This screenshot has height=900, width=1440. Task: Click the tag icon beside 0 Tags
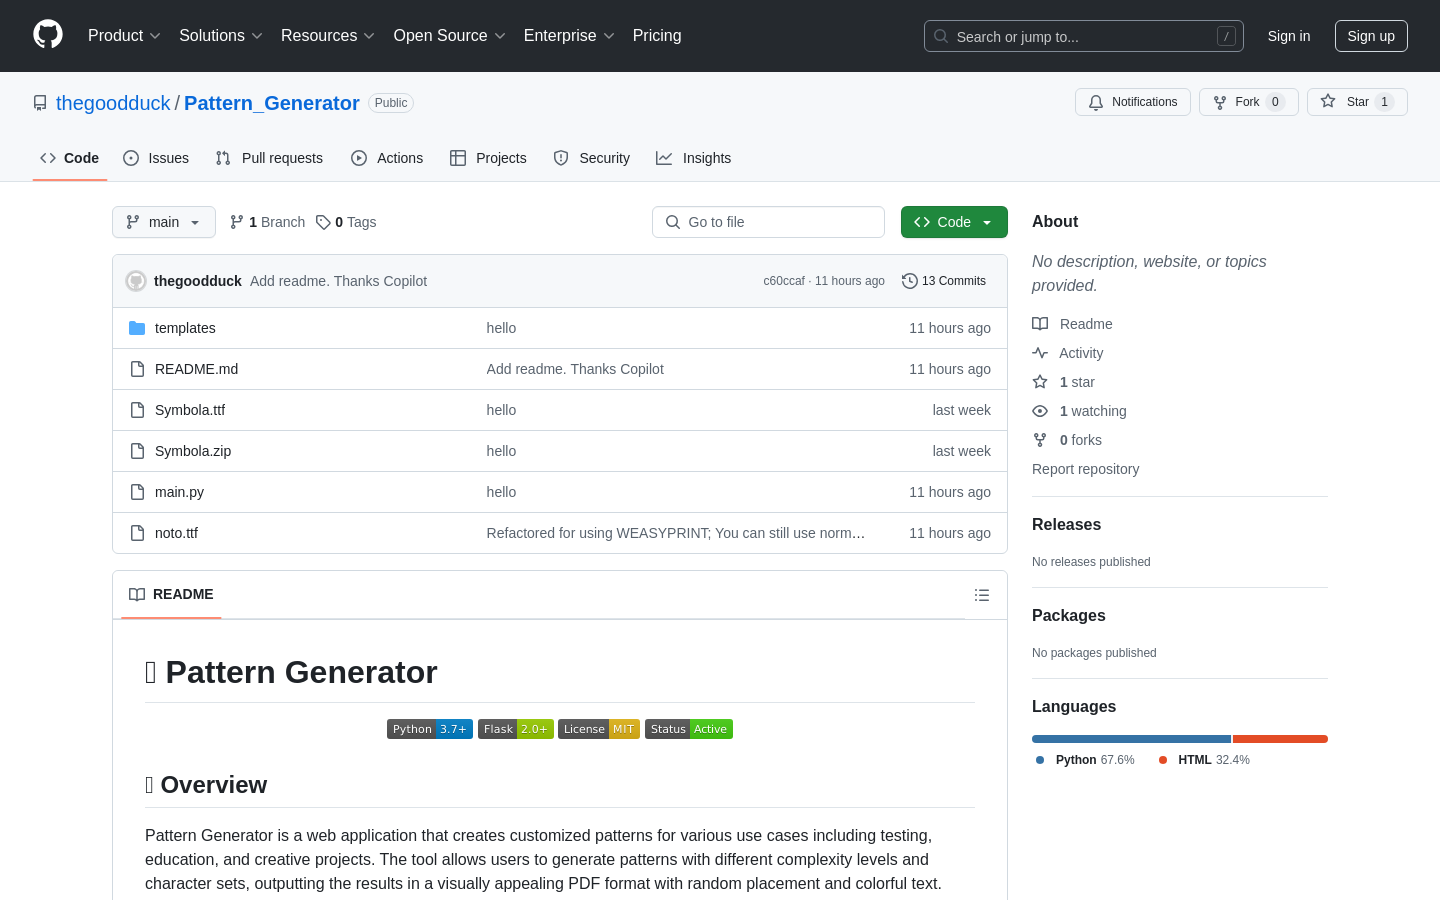point(323,222)
